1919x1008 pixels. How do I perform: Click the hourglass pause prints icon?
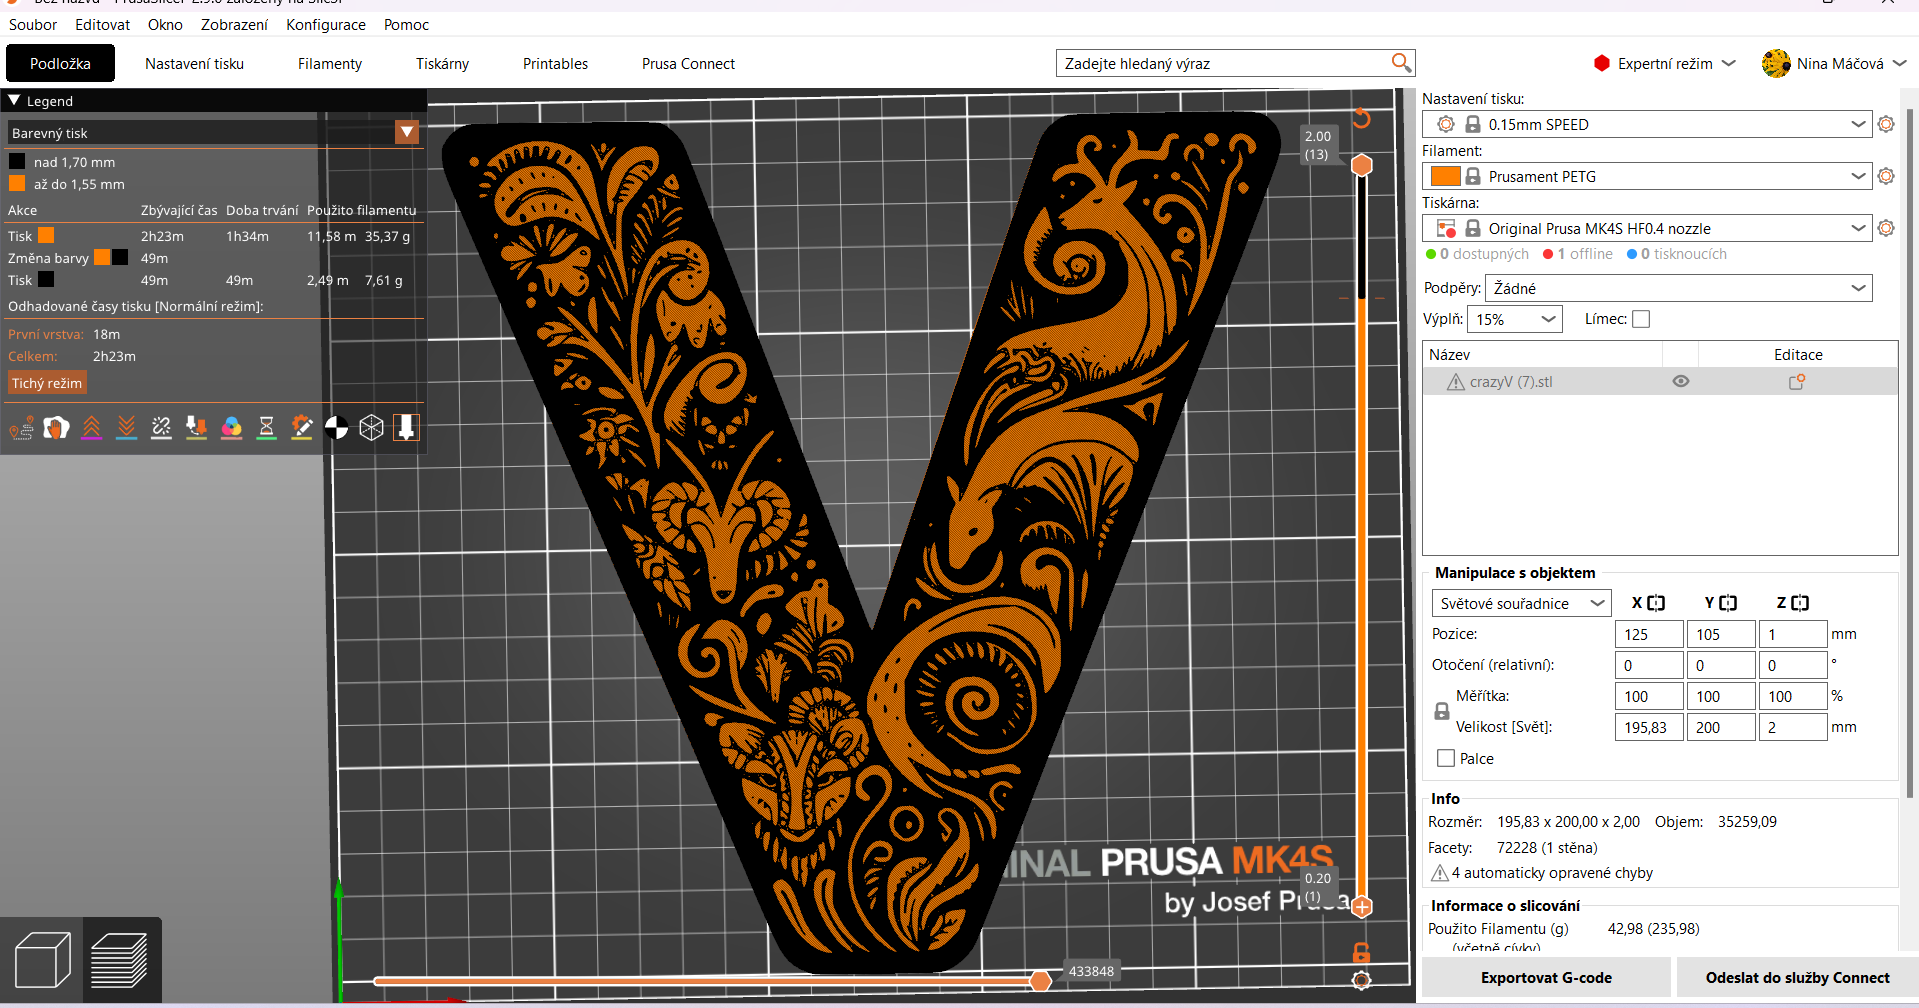click(266, 428)
